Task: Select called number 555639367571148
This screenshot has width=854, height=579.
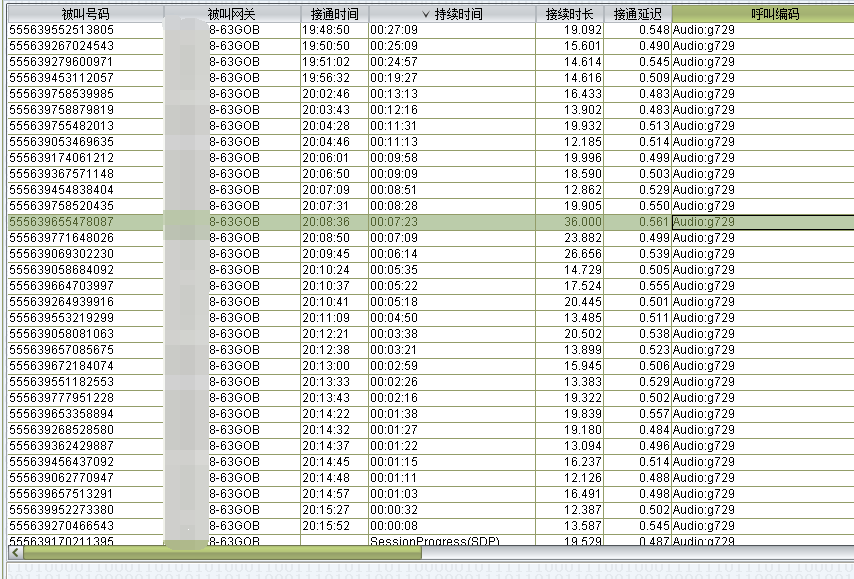Action: [x=62, y=174]
